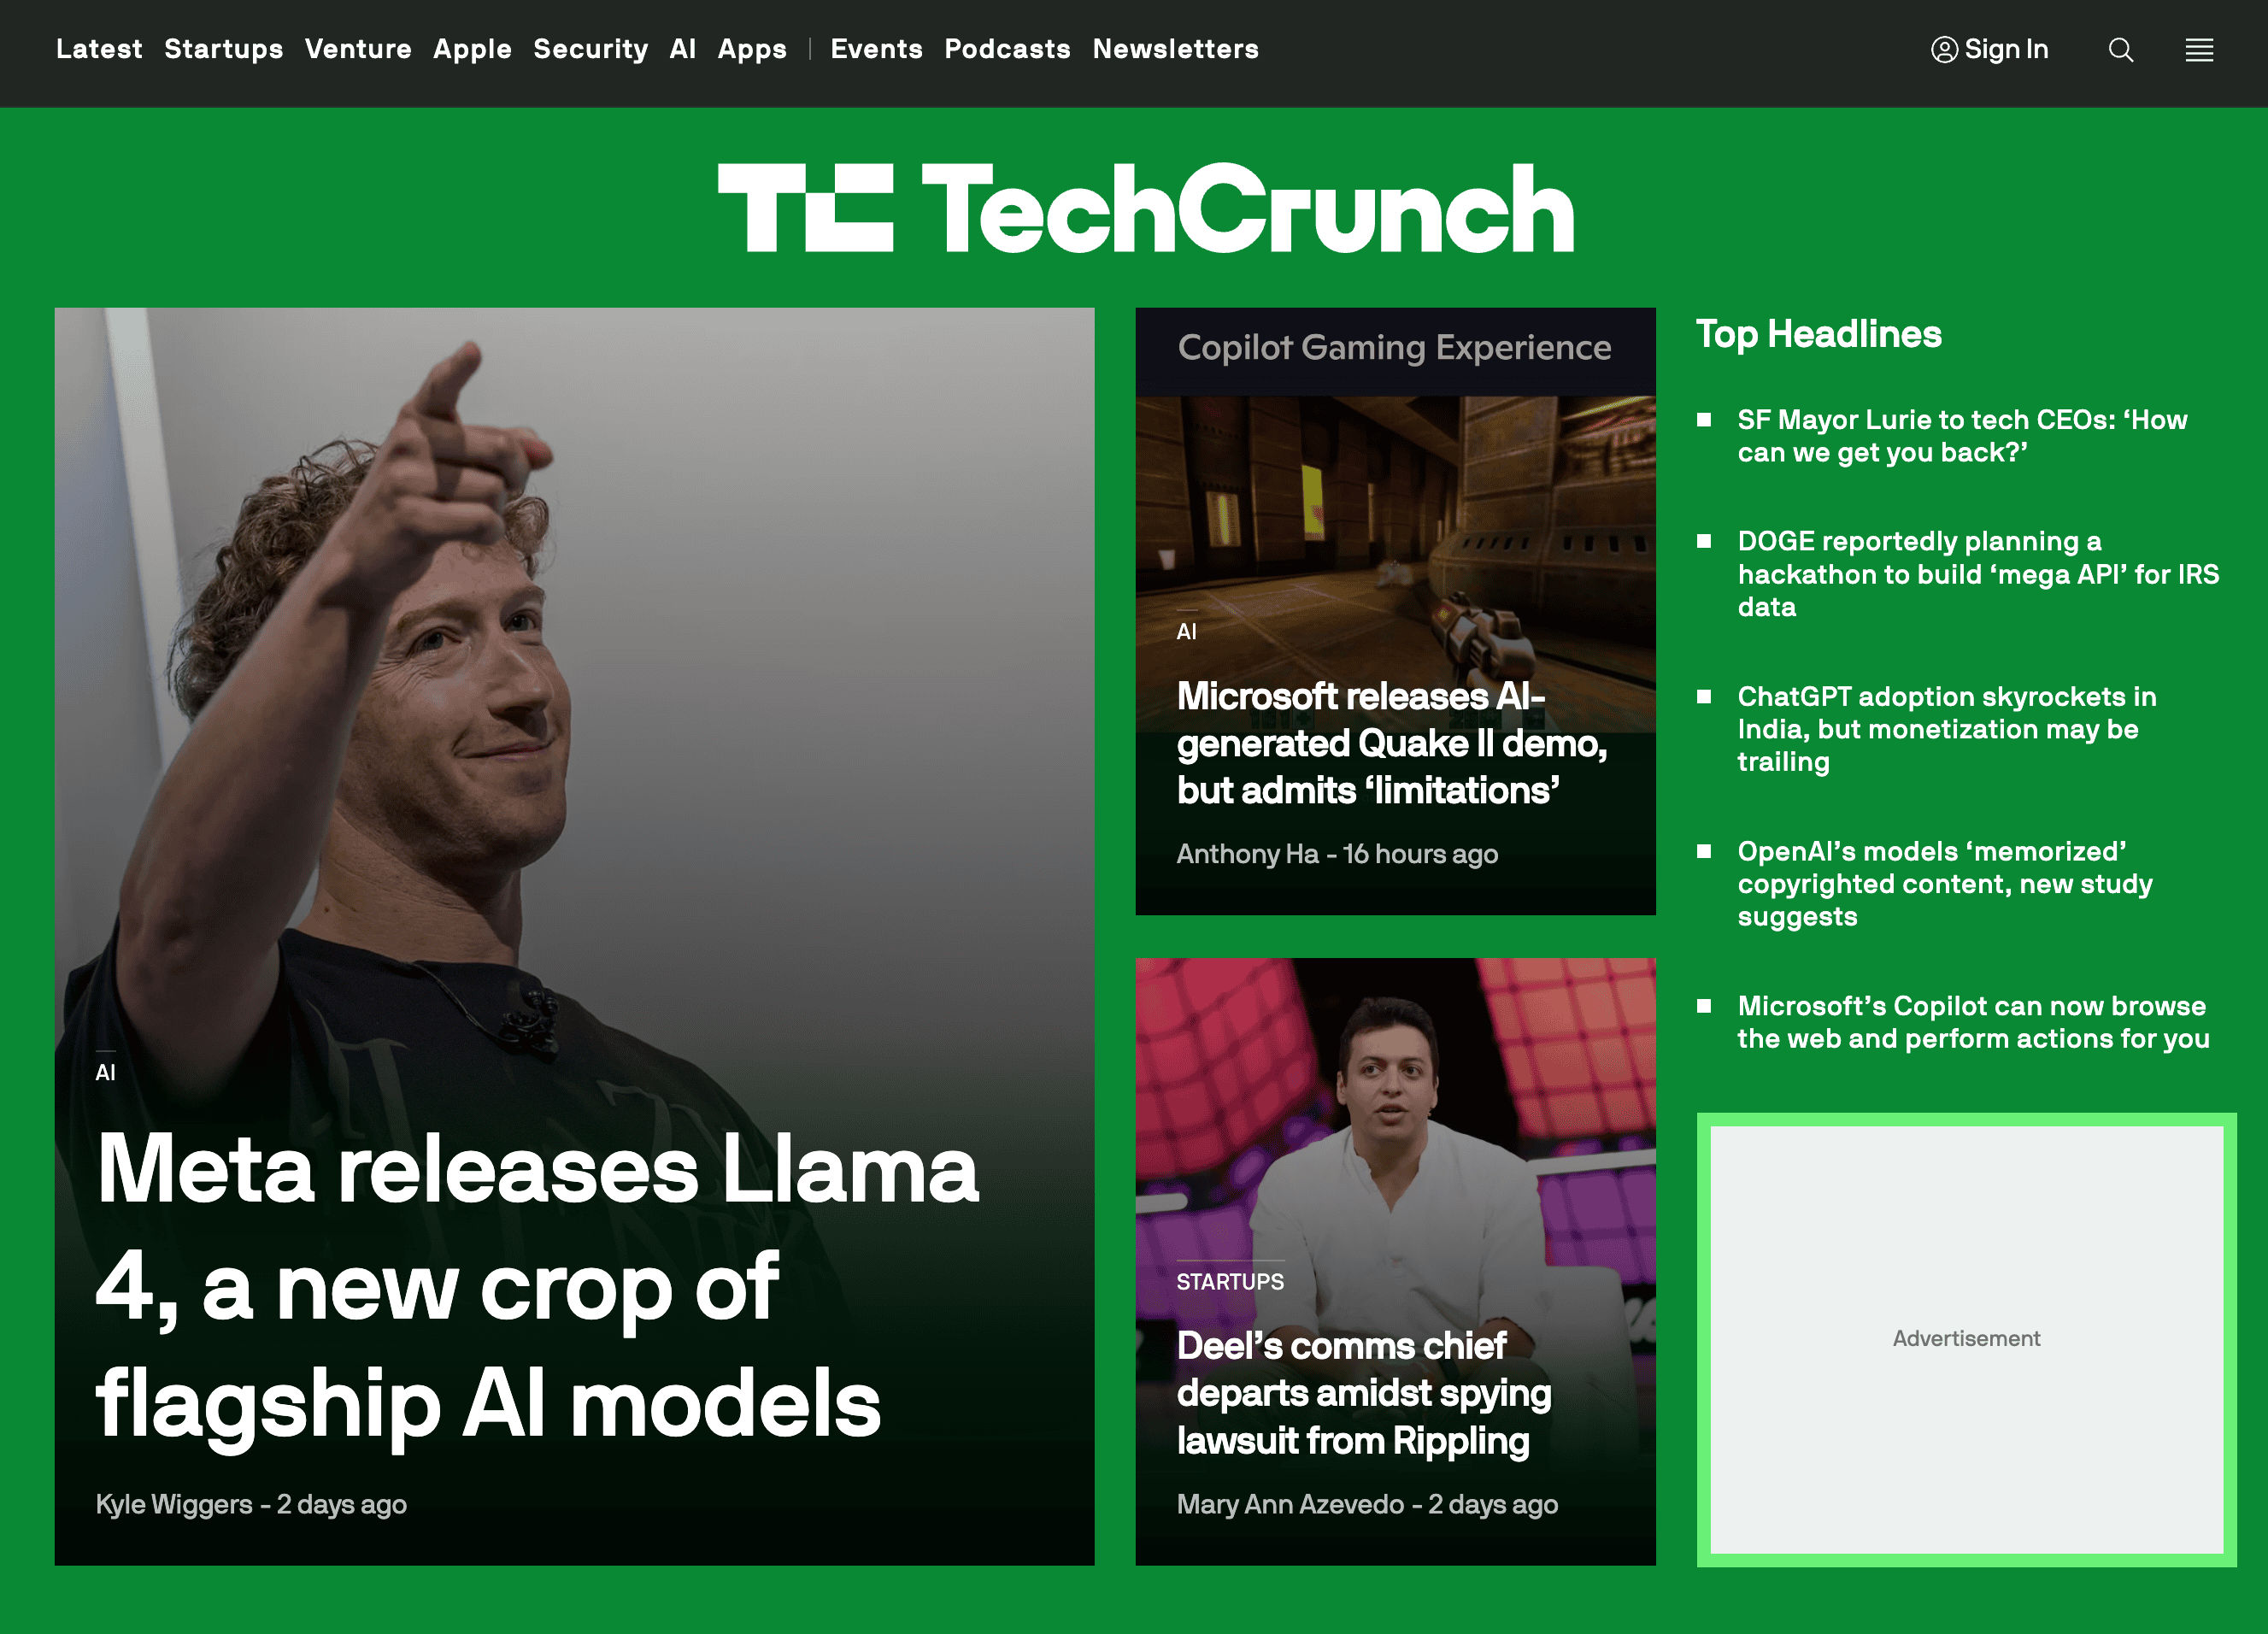Open the Latest nav item
The width and height of the screenshot is (2268, 1634).
pyautogui.click(x=99, y=49)
